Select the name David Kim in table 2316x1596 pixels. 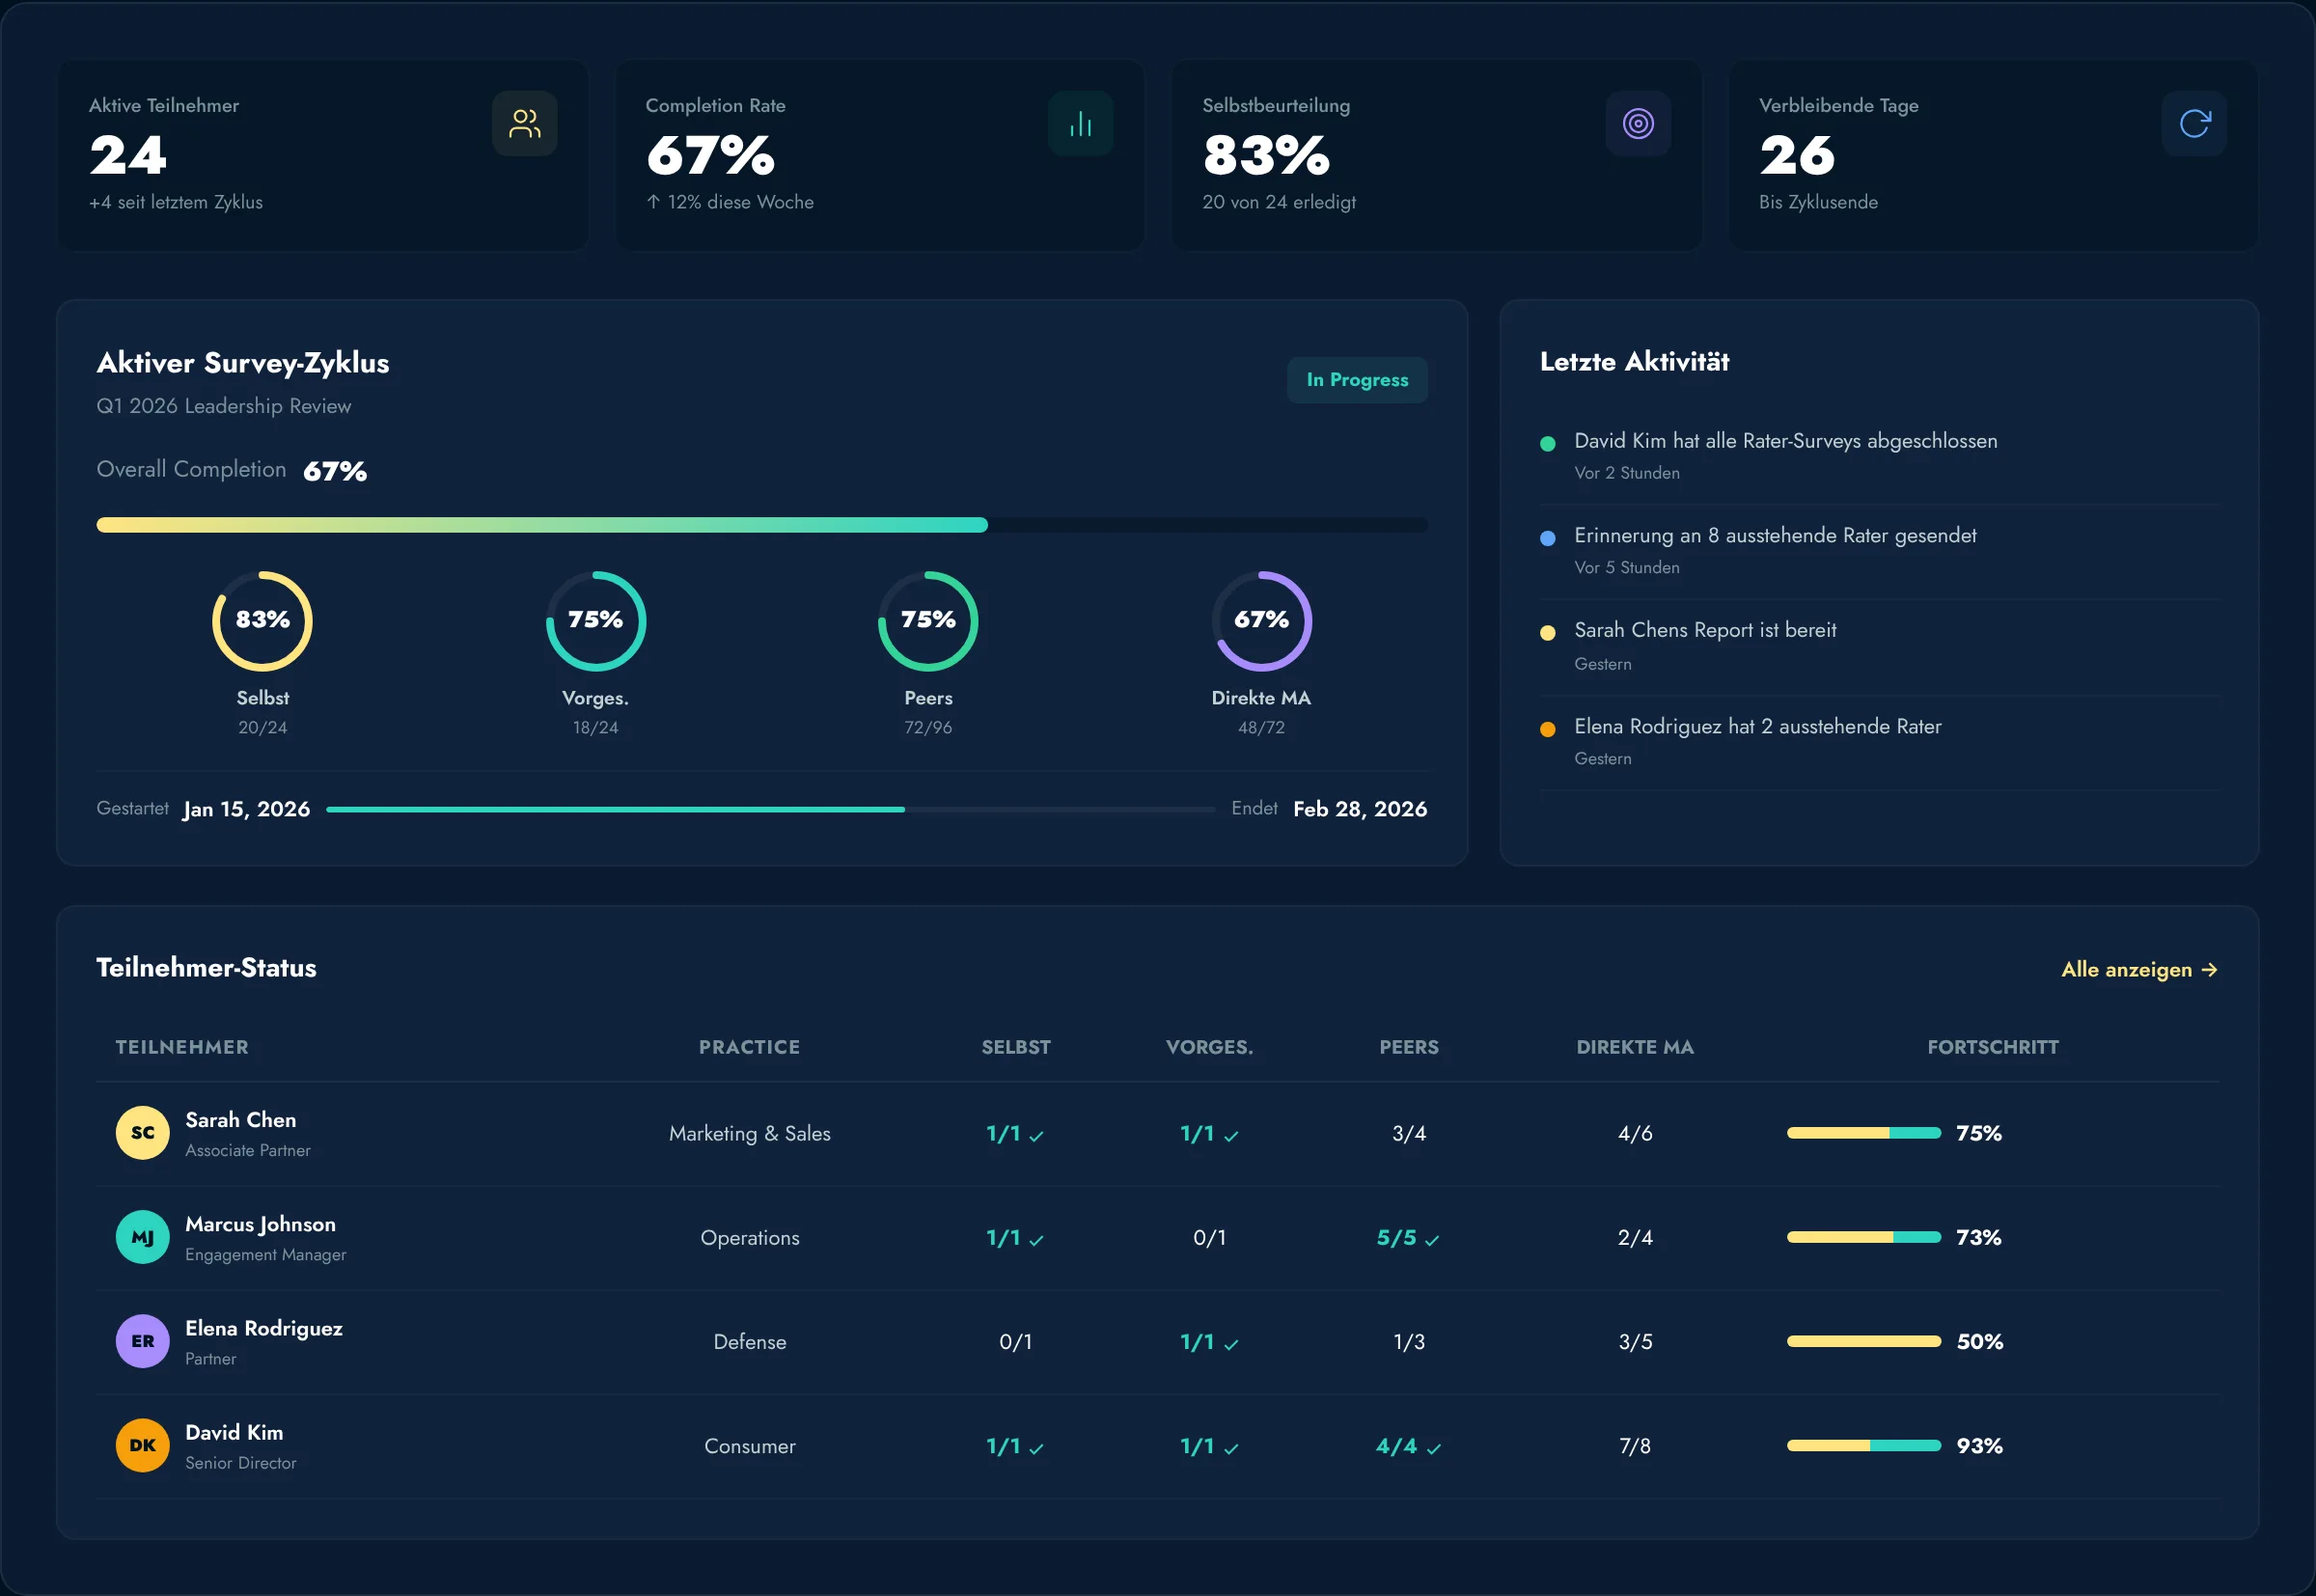(x=234, y=1432)
